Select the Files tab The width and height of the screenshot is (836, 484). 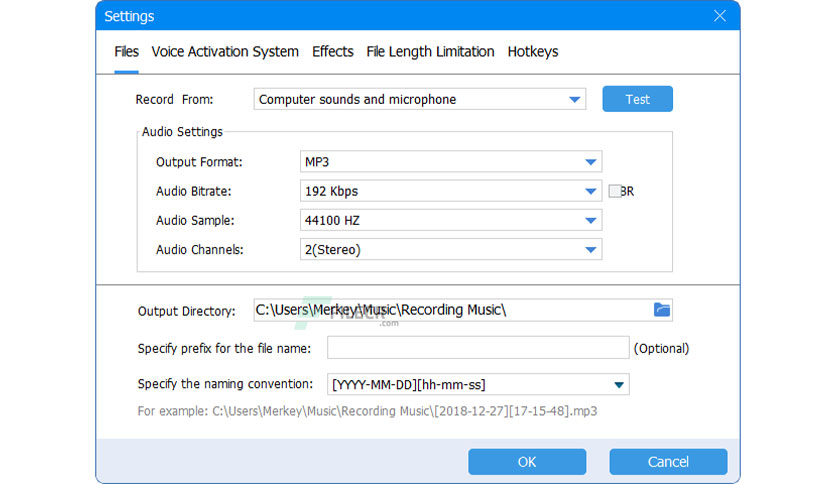tap(126, 52)
